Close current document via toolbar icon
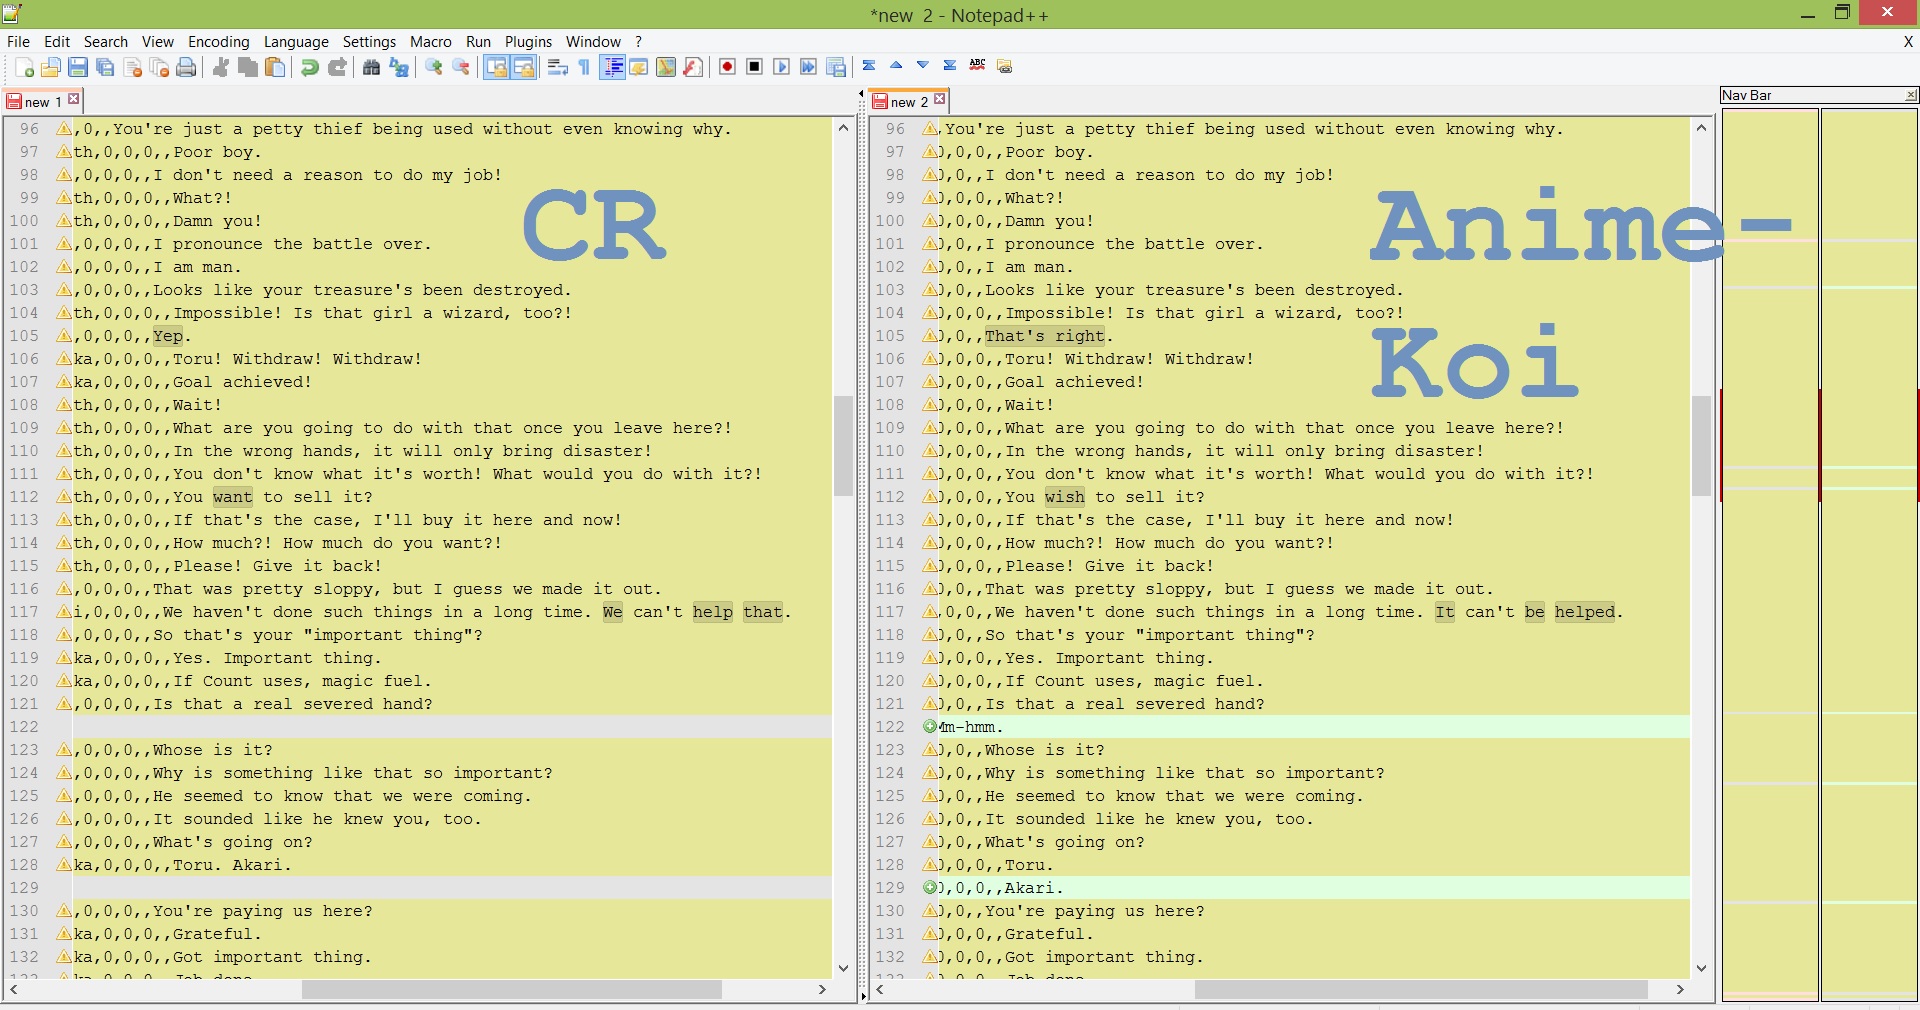The width and height of the screenshot is (1920, 1010). 132,67
